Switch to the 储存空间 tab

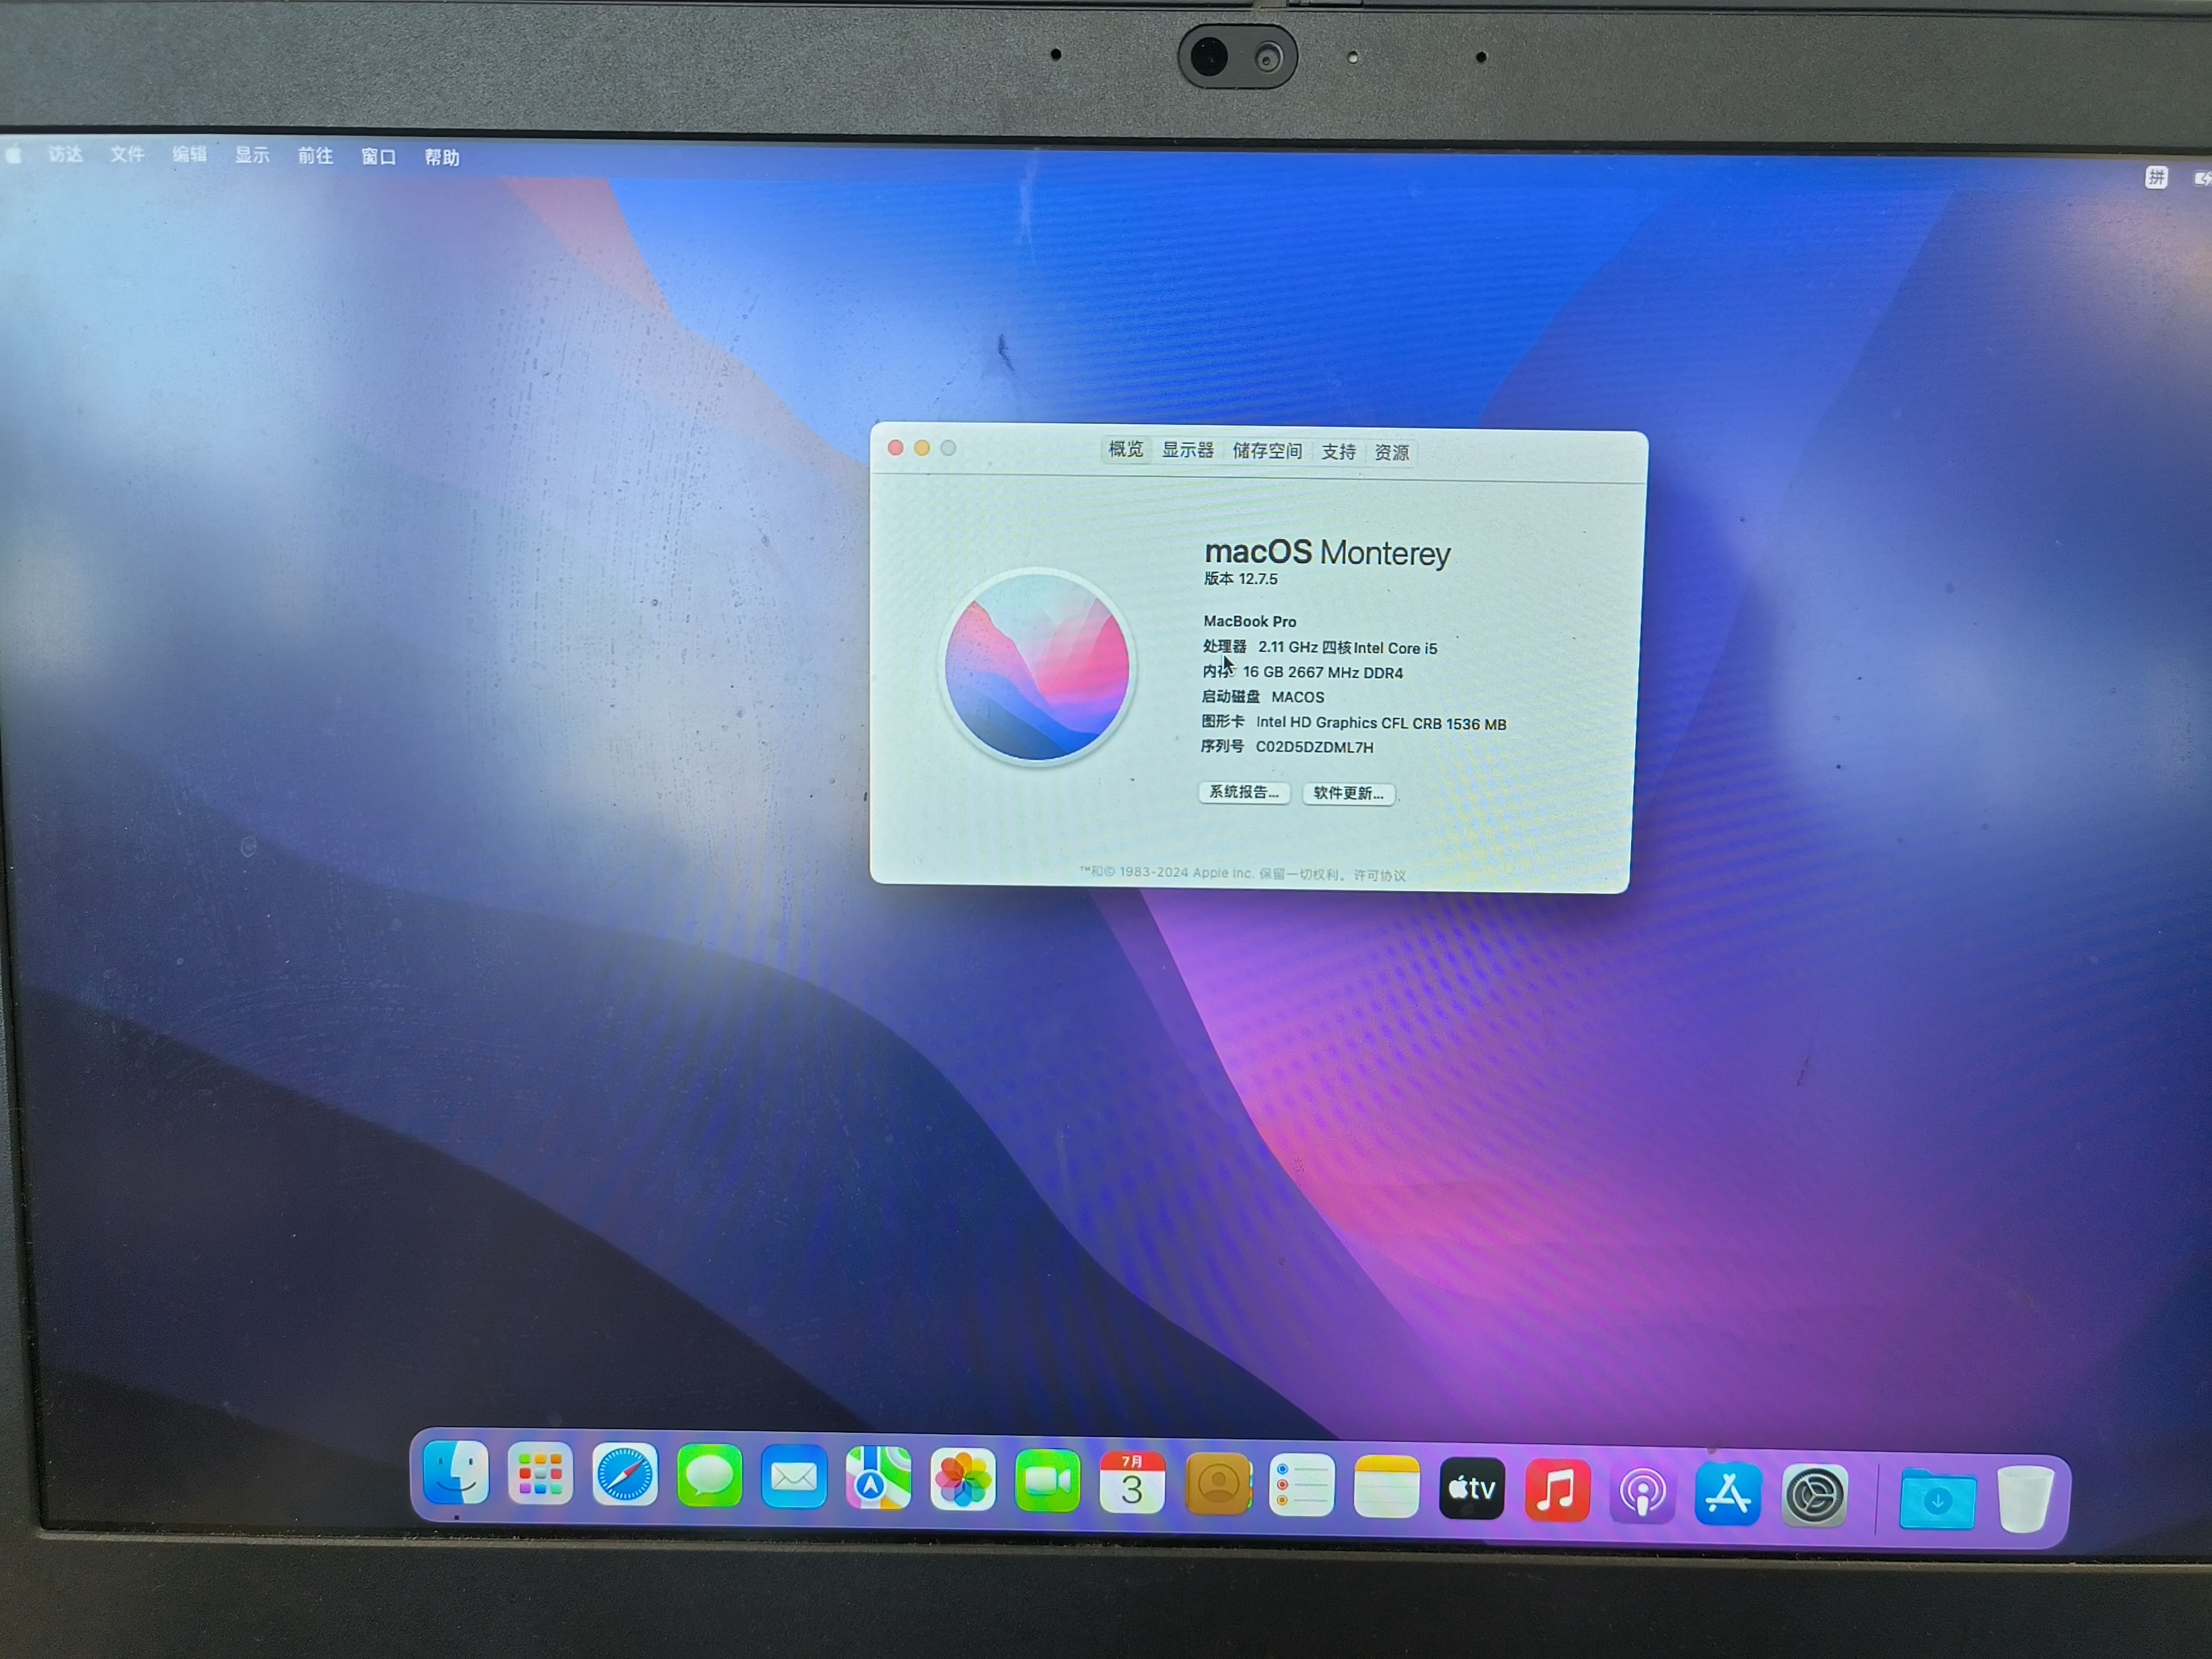1267,451
